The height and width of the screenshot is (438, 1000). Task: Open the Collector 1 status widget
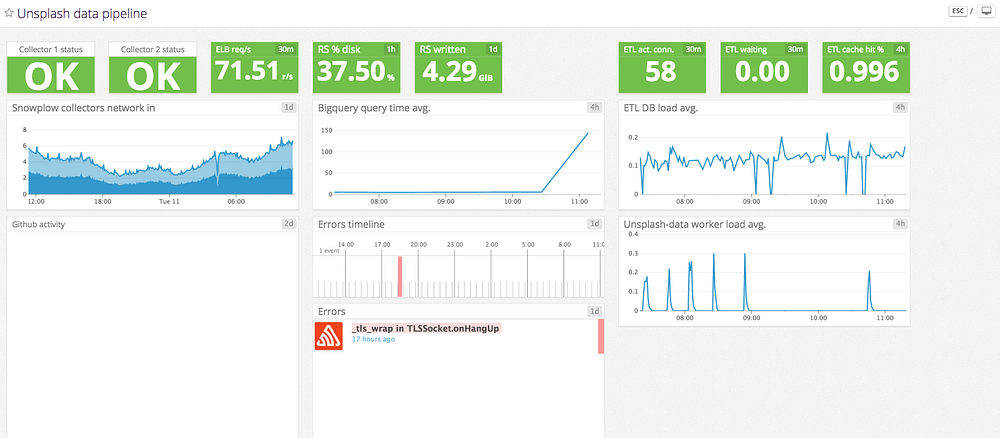pyautogui.click(x=51, y=68)
